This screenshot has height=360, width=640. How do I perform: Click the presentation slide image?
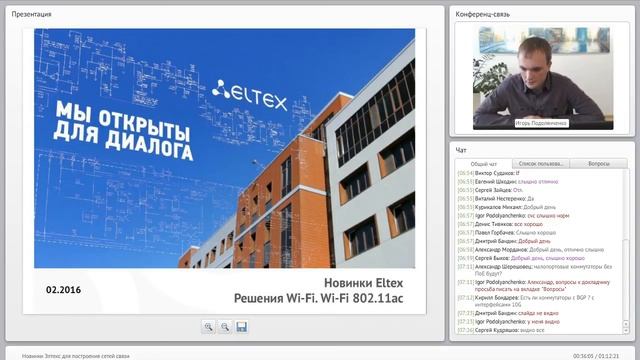224,148
